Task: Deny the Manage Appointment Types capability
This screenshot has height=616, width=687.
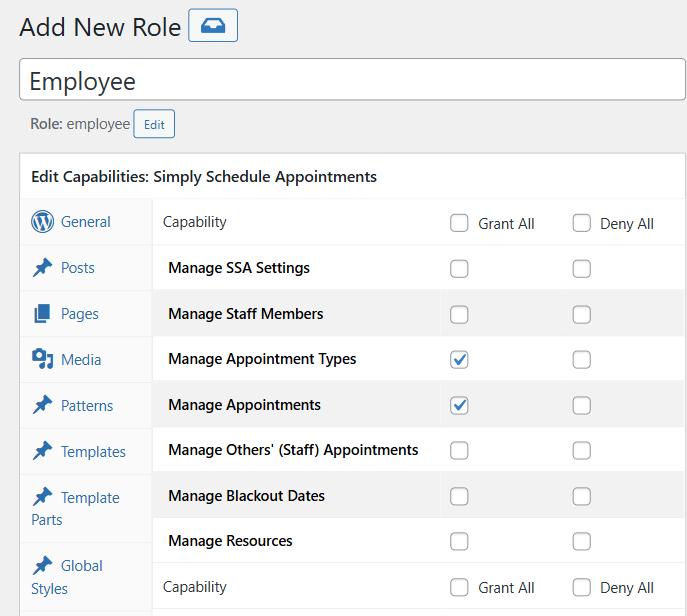Action: pyautogui.click(x=581, y=360)
